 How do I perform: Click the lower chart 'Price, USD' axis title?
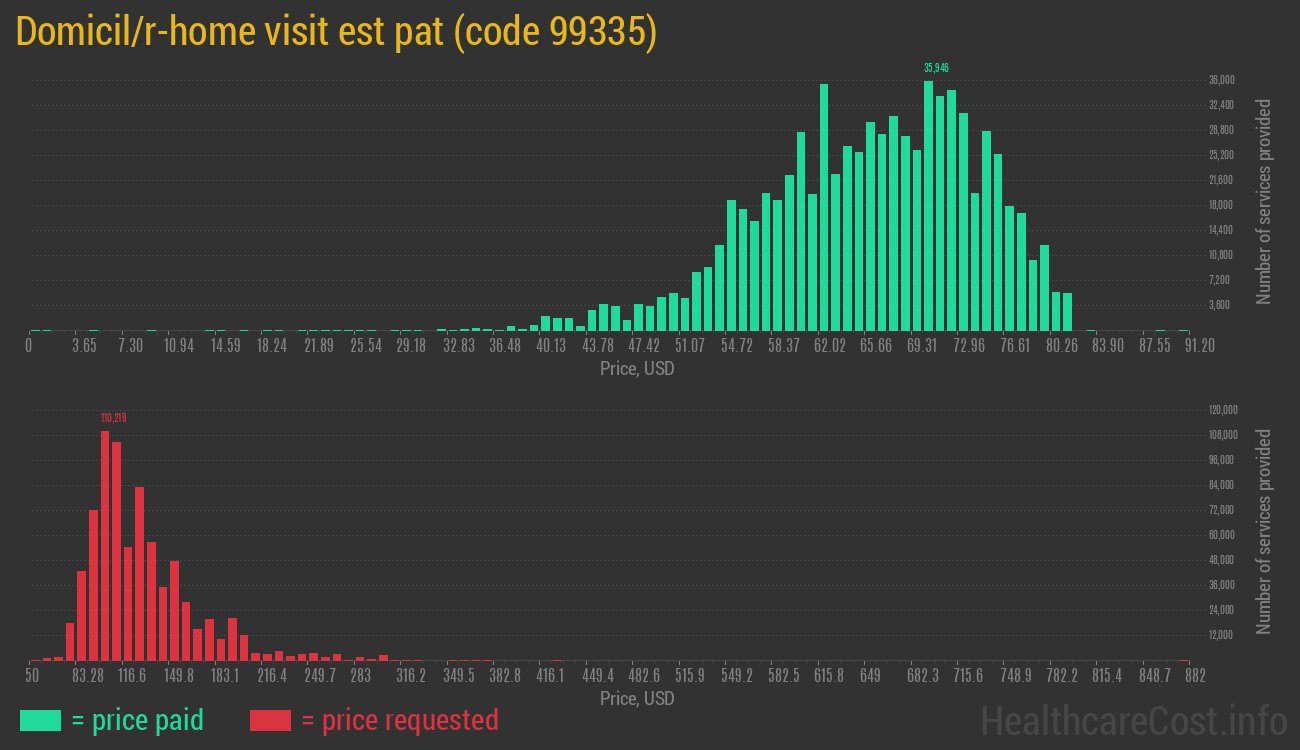coord(637,698)
